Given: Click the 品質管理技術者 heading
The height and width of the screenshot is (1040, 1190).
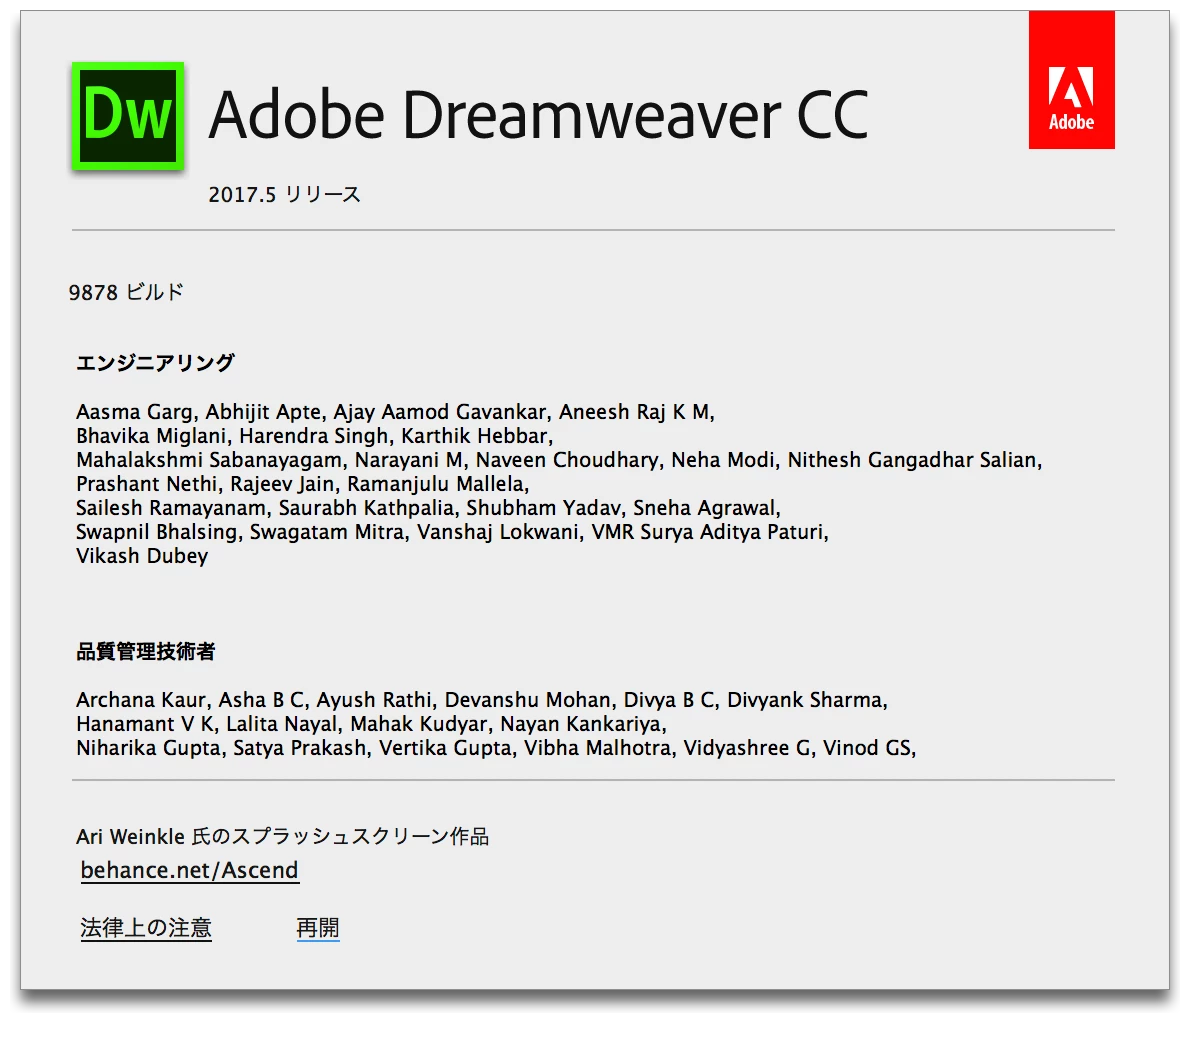Looking at the screenshot, I should (146, 651).
